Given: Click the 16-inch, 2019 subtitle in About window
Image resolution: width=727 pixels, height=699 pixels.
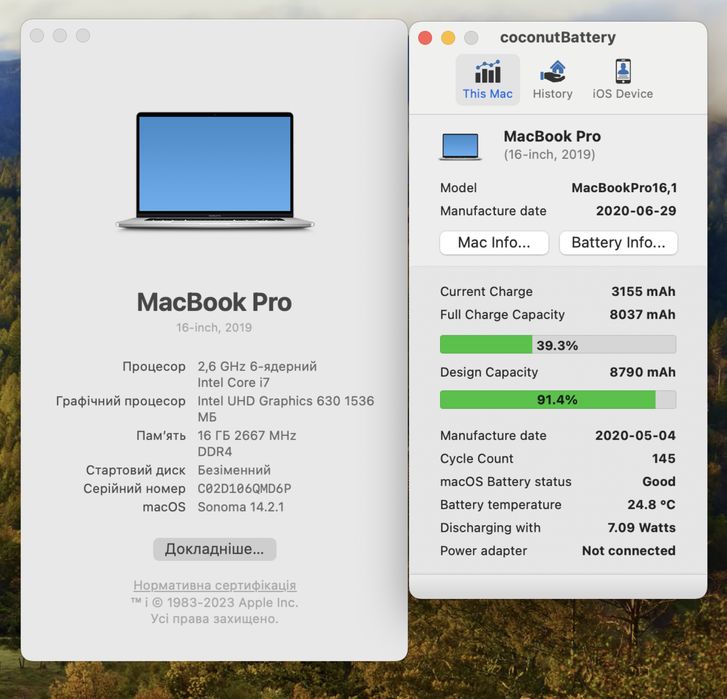Looking at the screenshot, I should [x=214, y=328].
